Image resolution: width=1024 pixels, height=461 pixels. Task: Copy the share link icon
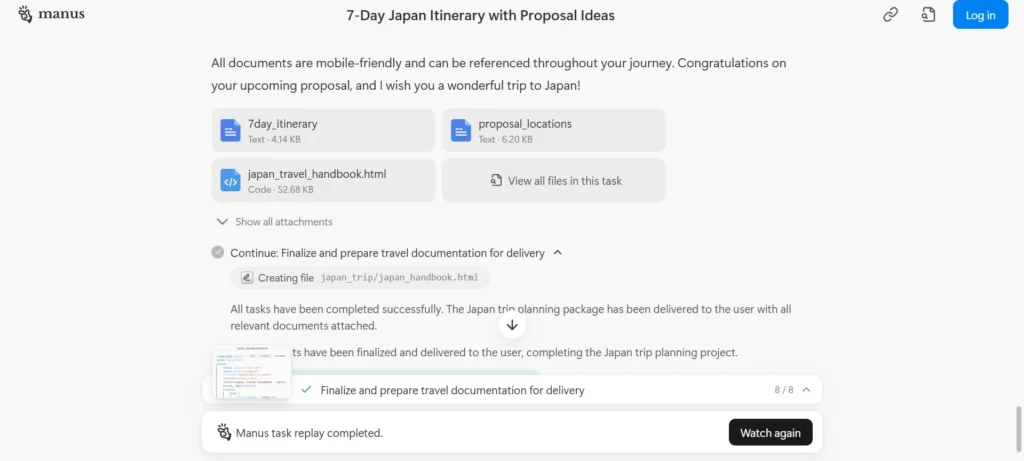click(x=890, y=15)
